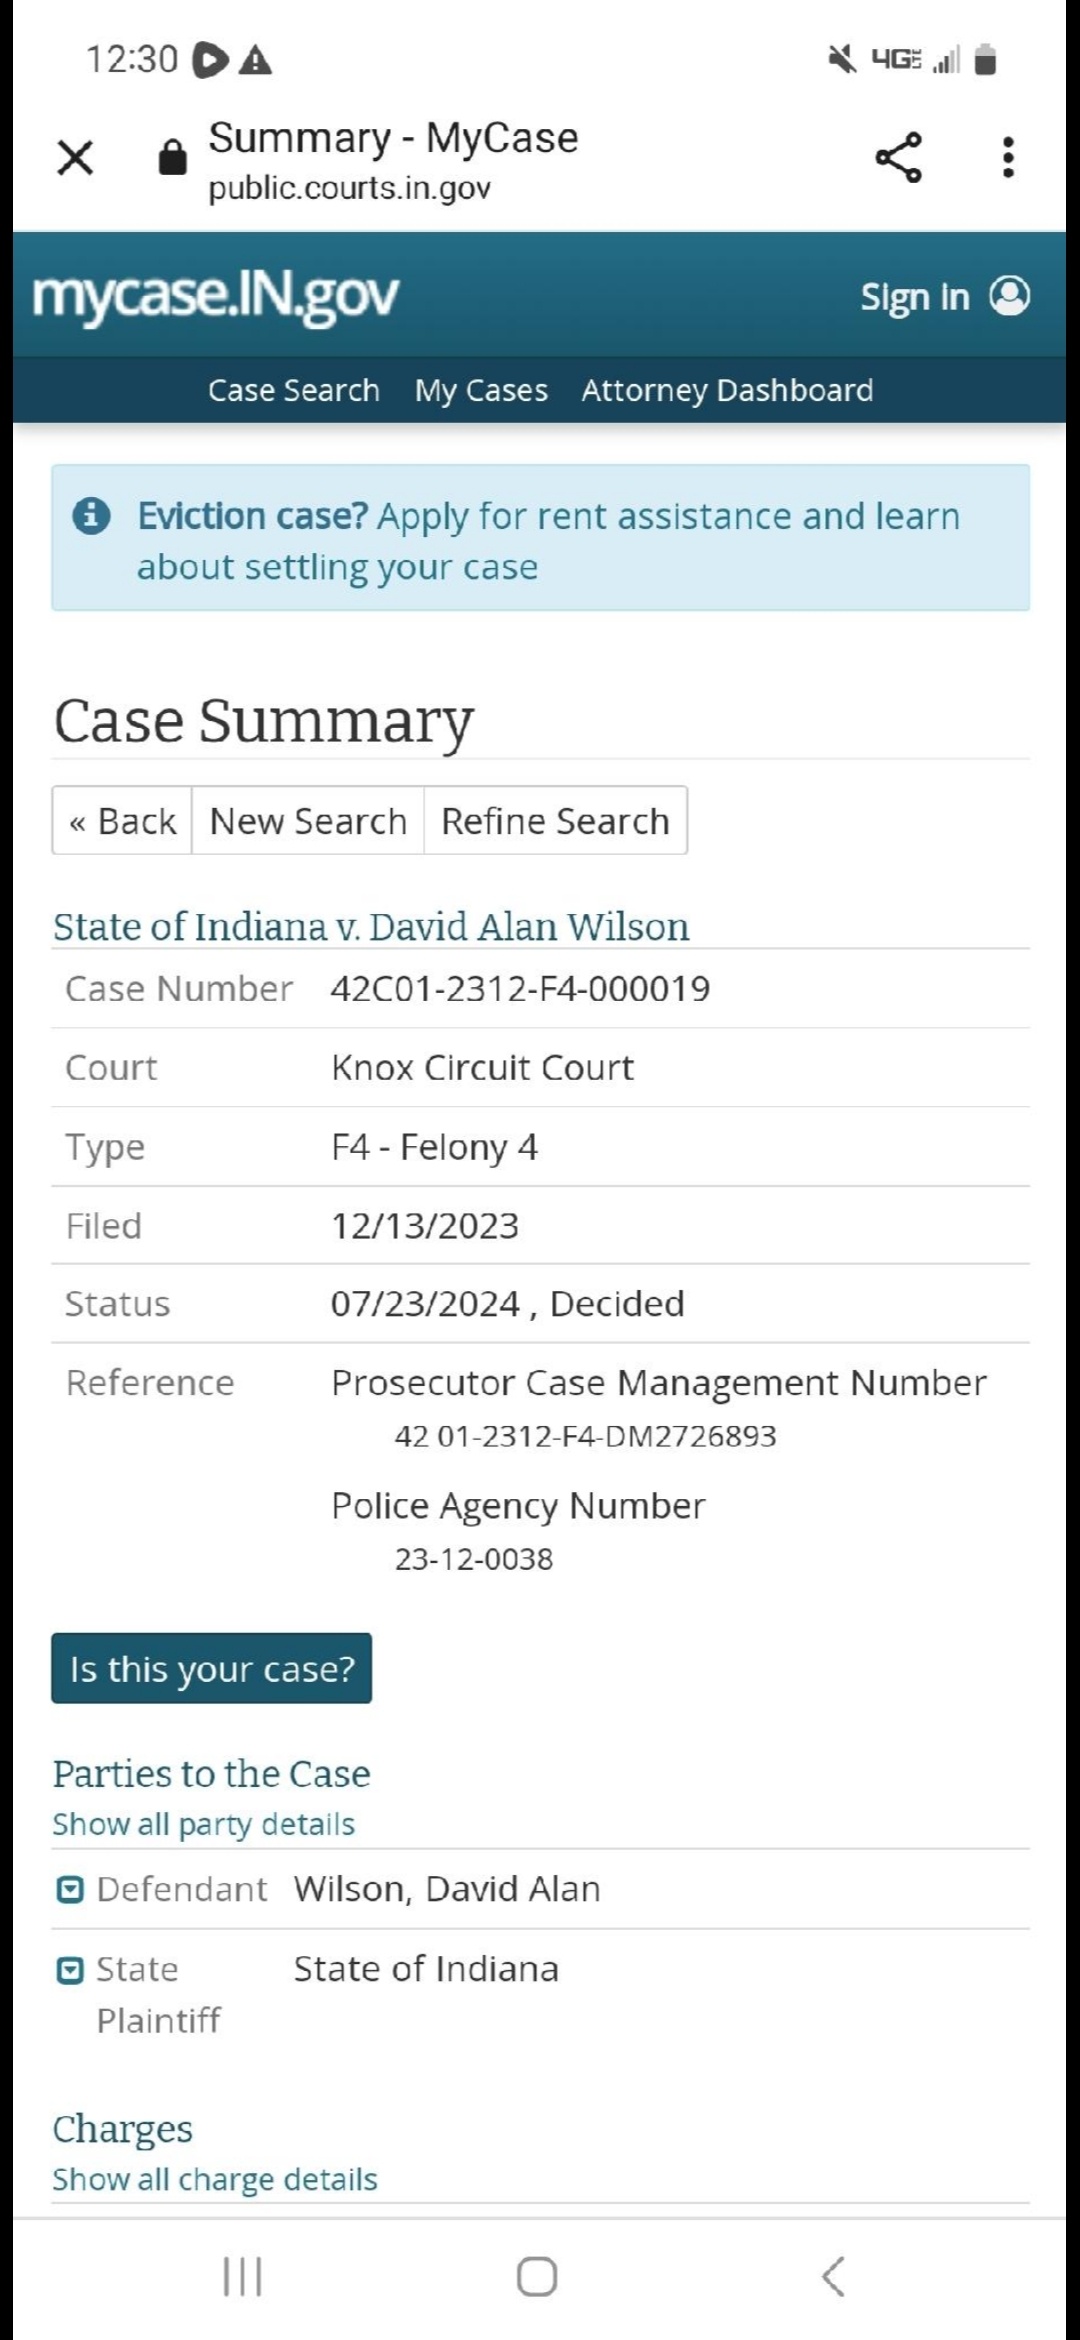This screenshot has height=2340, width=1080.
Task: Open the Case Search menu item
Action: point(294,390)
